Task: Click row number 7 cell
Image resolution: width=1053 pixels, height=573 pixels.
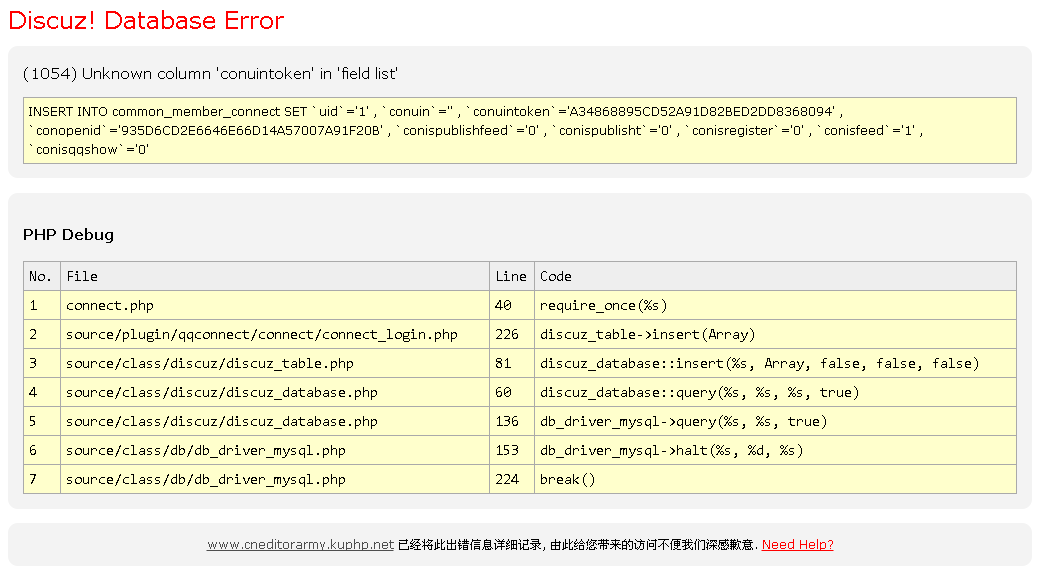Action: (x=42, y=479)
